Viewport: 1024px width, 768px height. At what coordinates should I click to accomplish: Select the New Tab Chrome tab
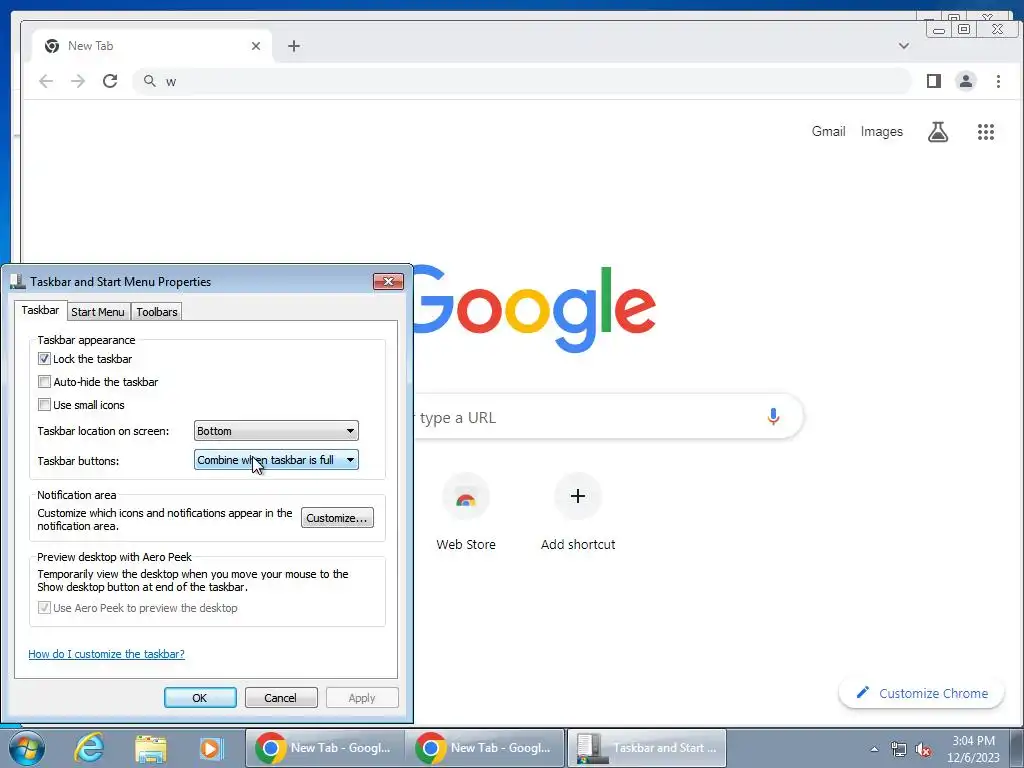[x=152, y=46]
